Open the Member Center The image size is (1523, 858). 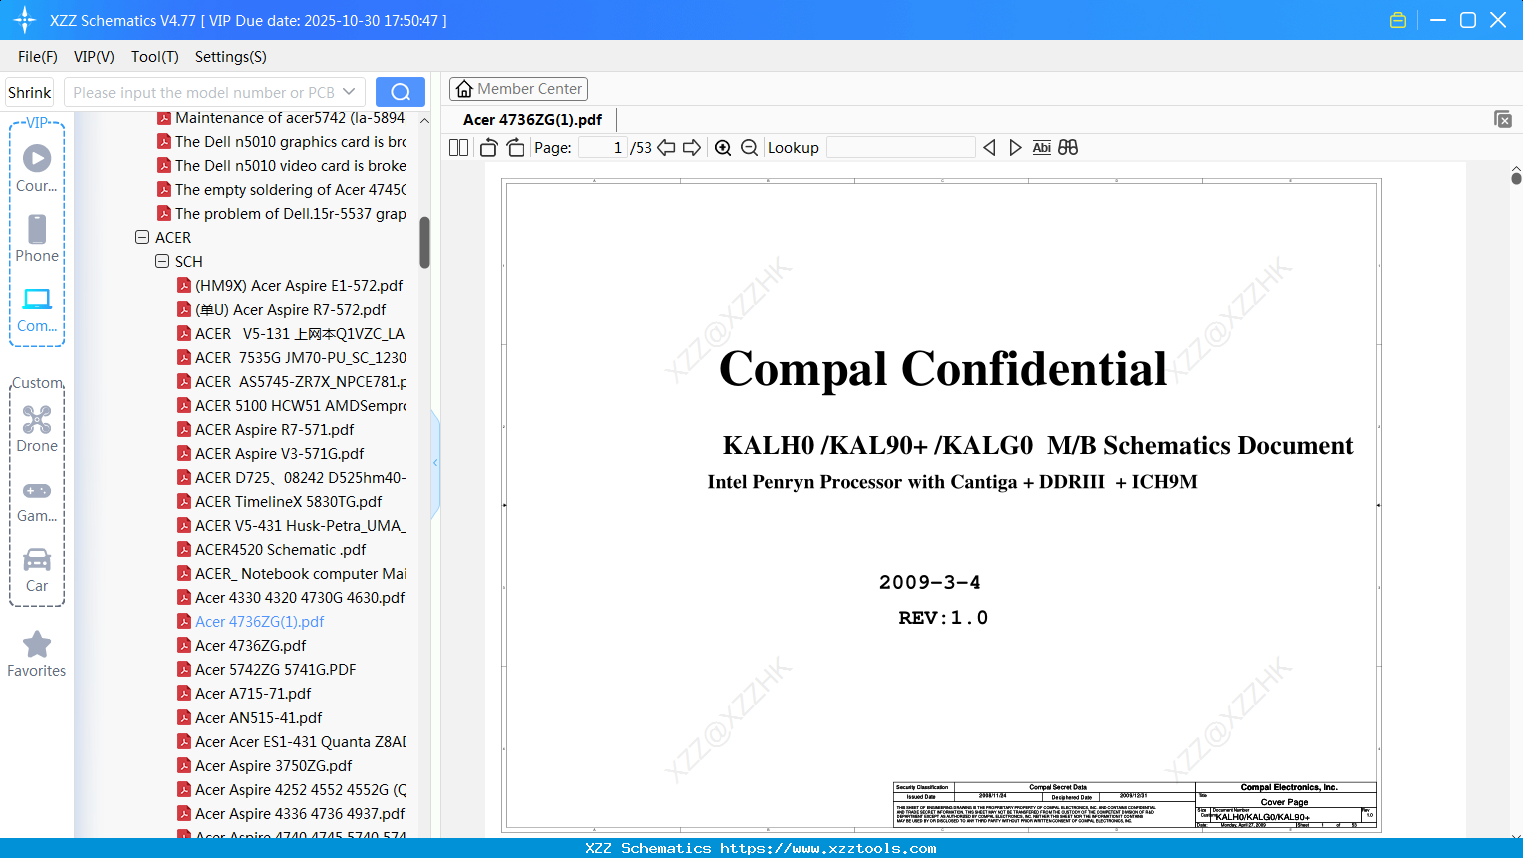(518, 89)
